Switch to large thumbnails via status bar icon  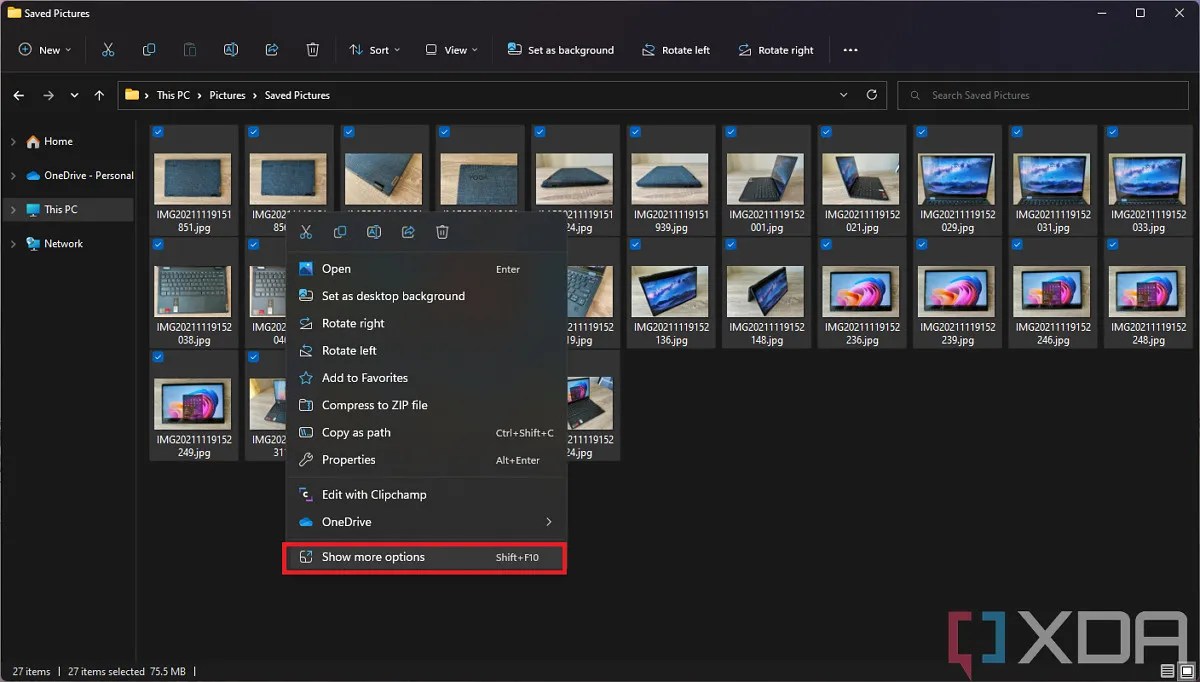1185,671
